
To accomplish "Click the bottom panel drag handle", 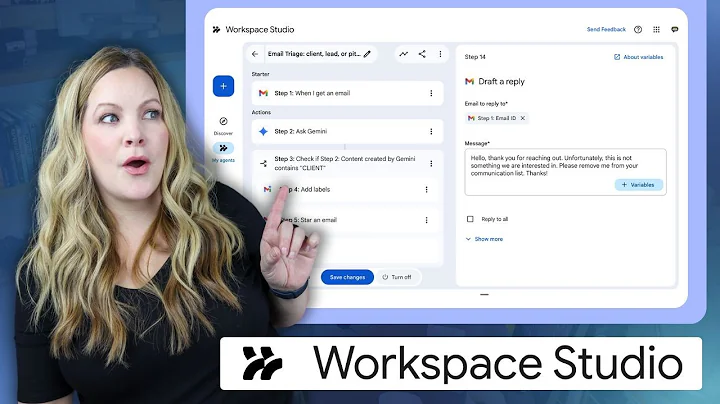I will pyautogui.click(x=484, y=294).
